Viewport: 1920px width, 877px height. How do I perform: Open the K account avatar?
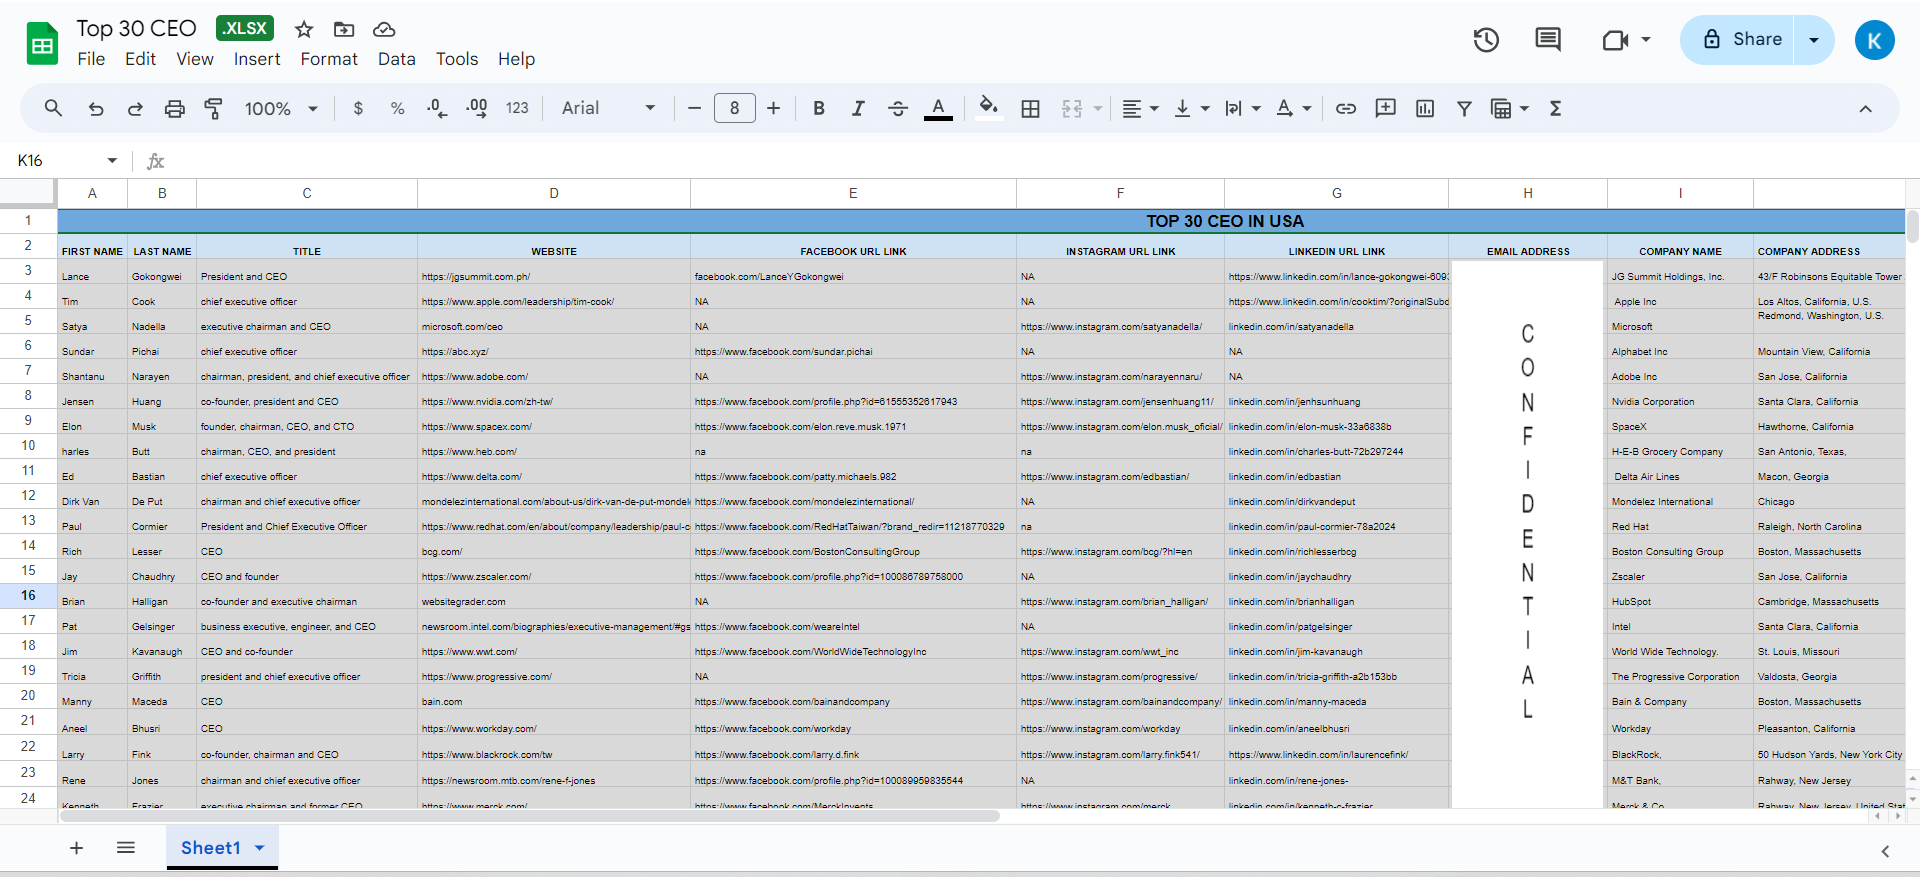point(1875,40)
